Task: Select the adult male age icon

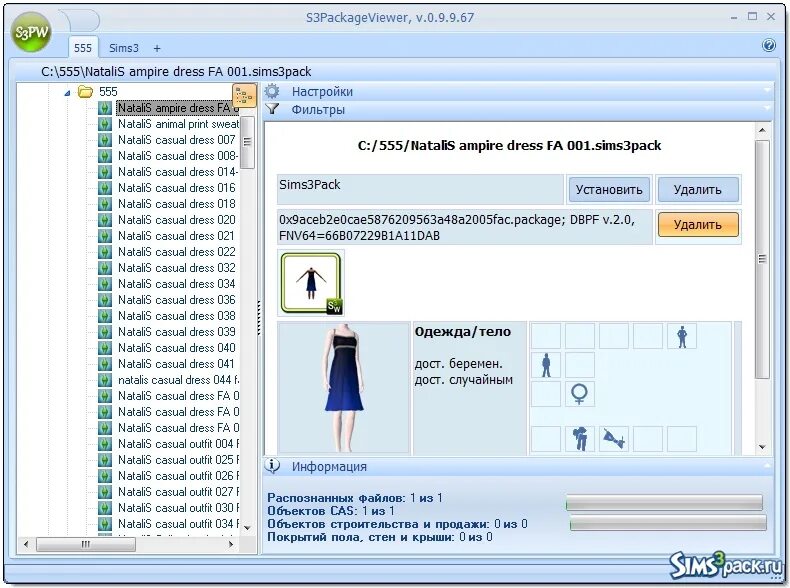Action: click(682, 336)
